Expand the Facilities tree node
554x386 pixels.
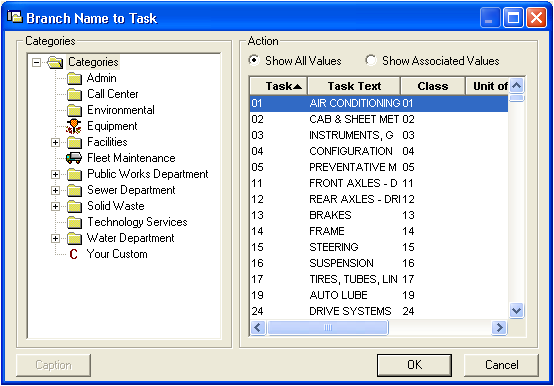pyautogui.click(x=55, y=142)
